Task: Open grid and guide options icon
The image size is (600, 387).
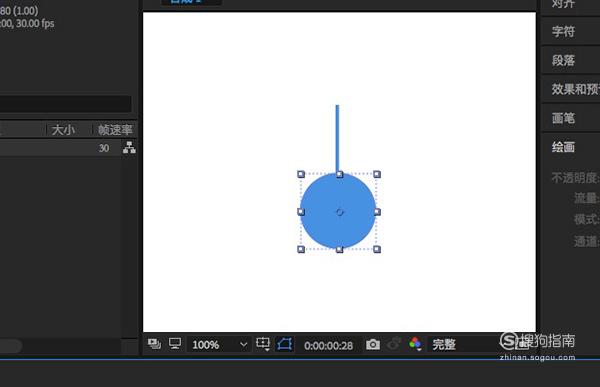Action: coord(263,344)
